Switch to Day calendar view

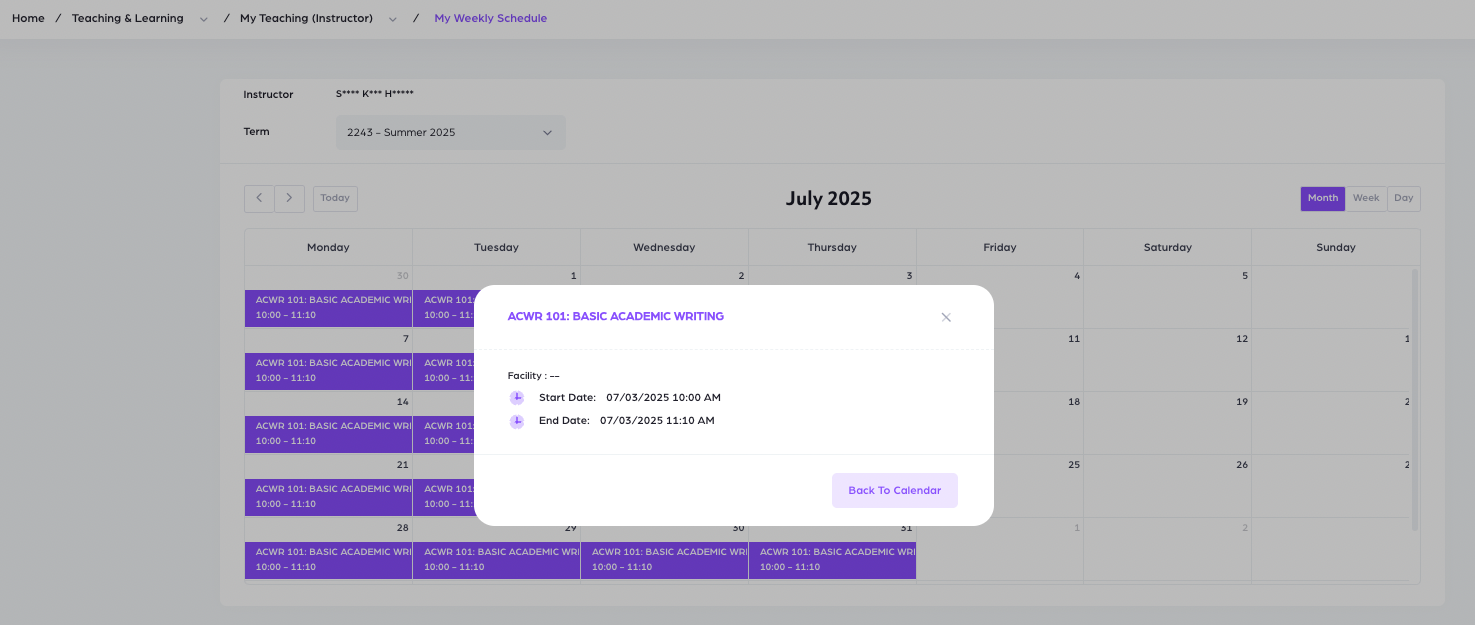tap(1403, 198)
